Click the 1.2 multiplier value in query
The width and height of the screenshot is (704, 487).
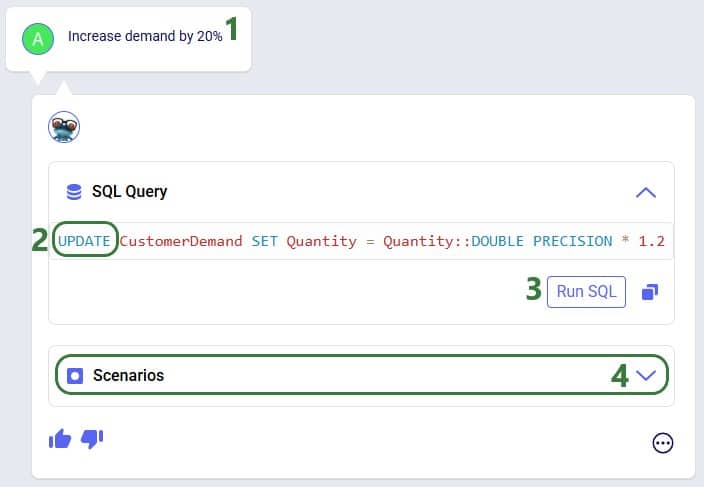[651, 241]
